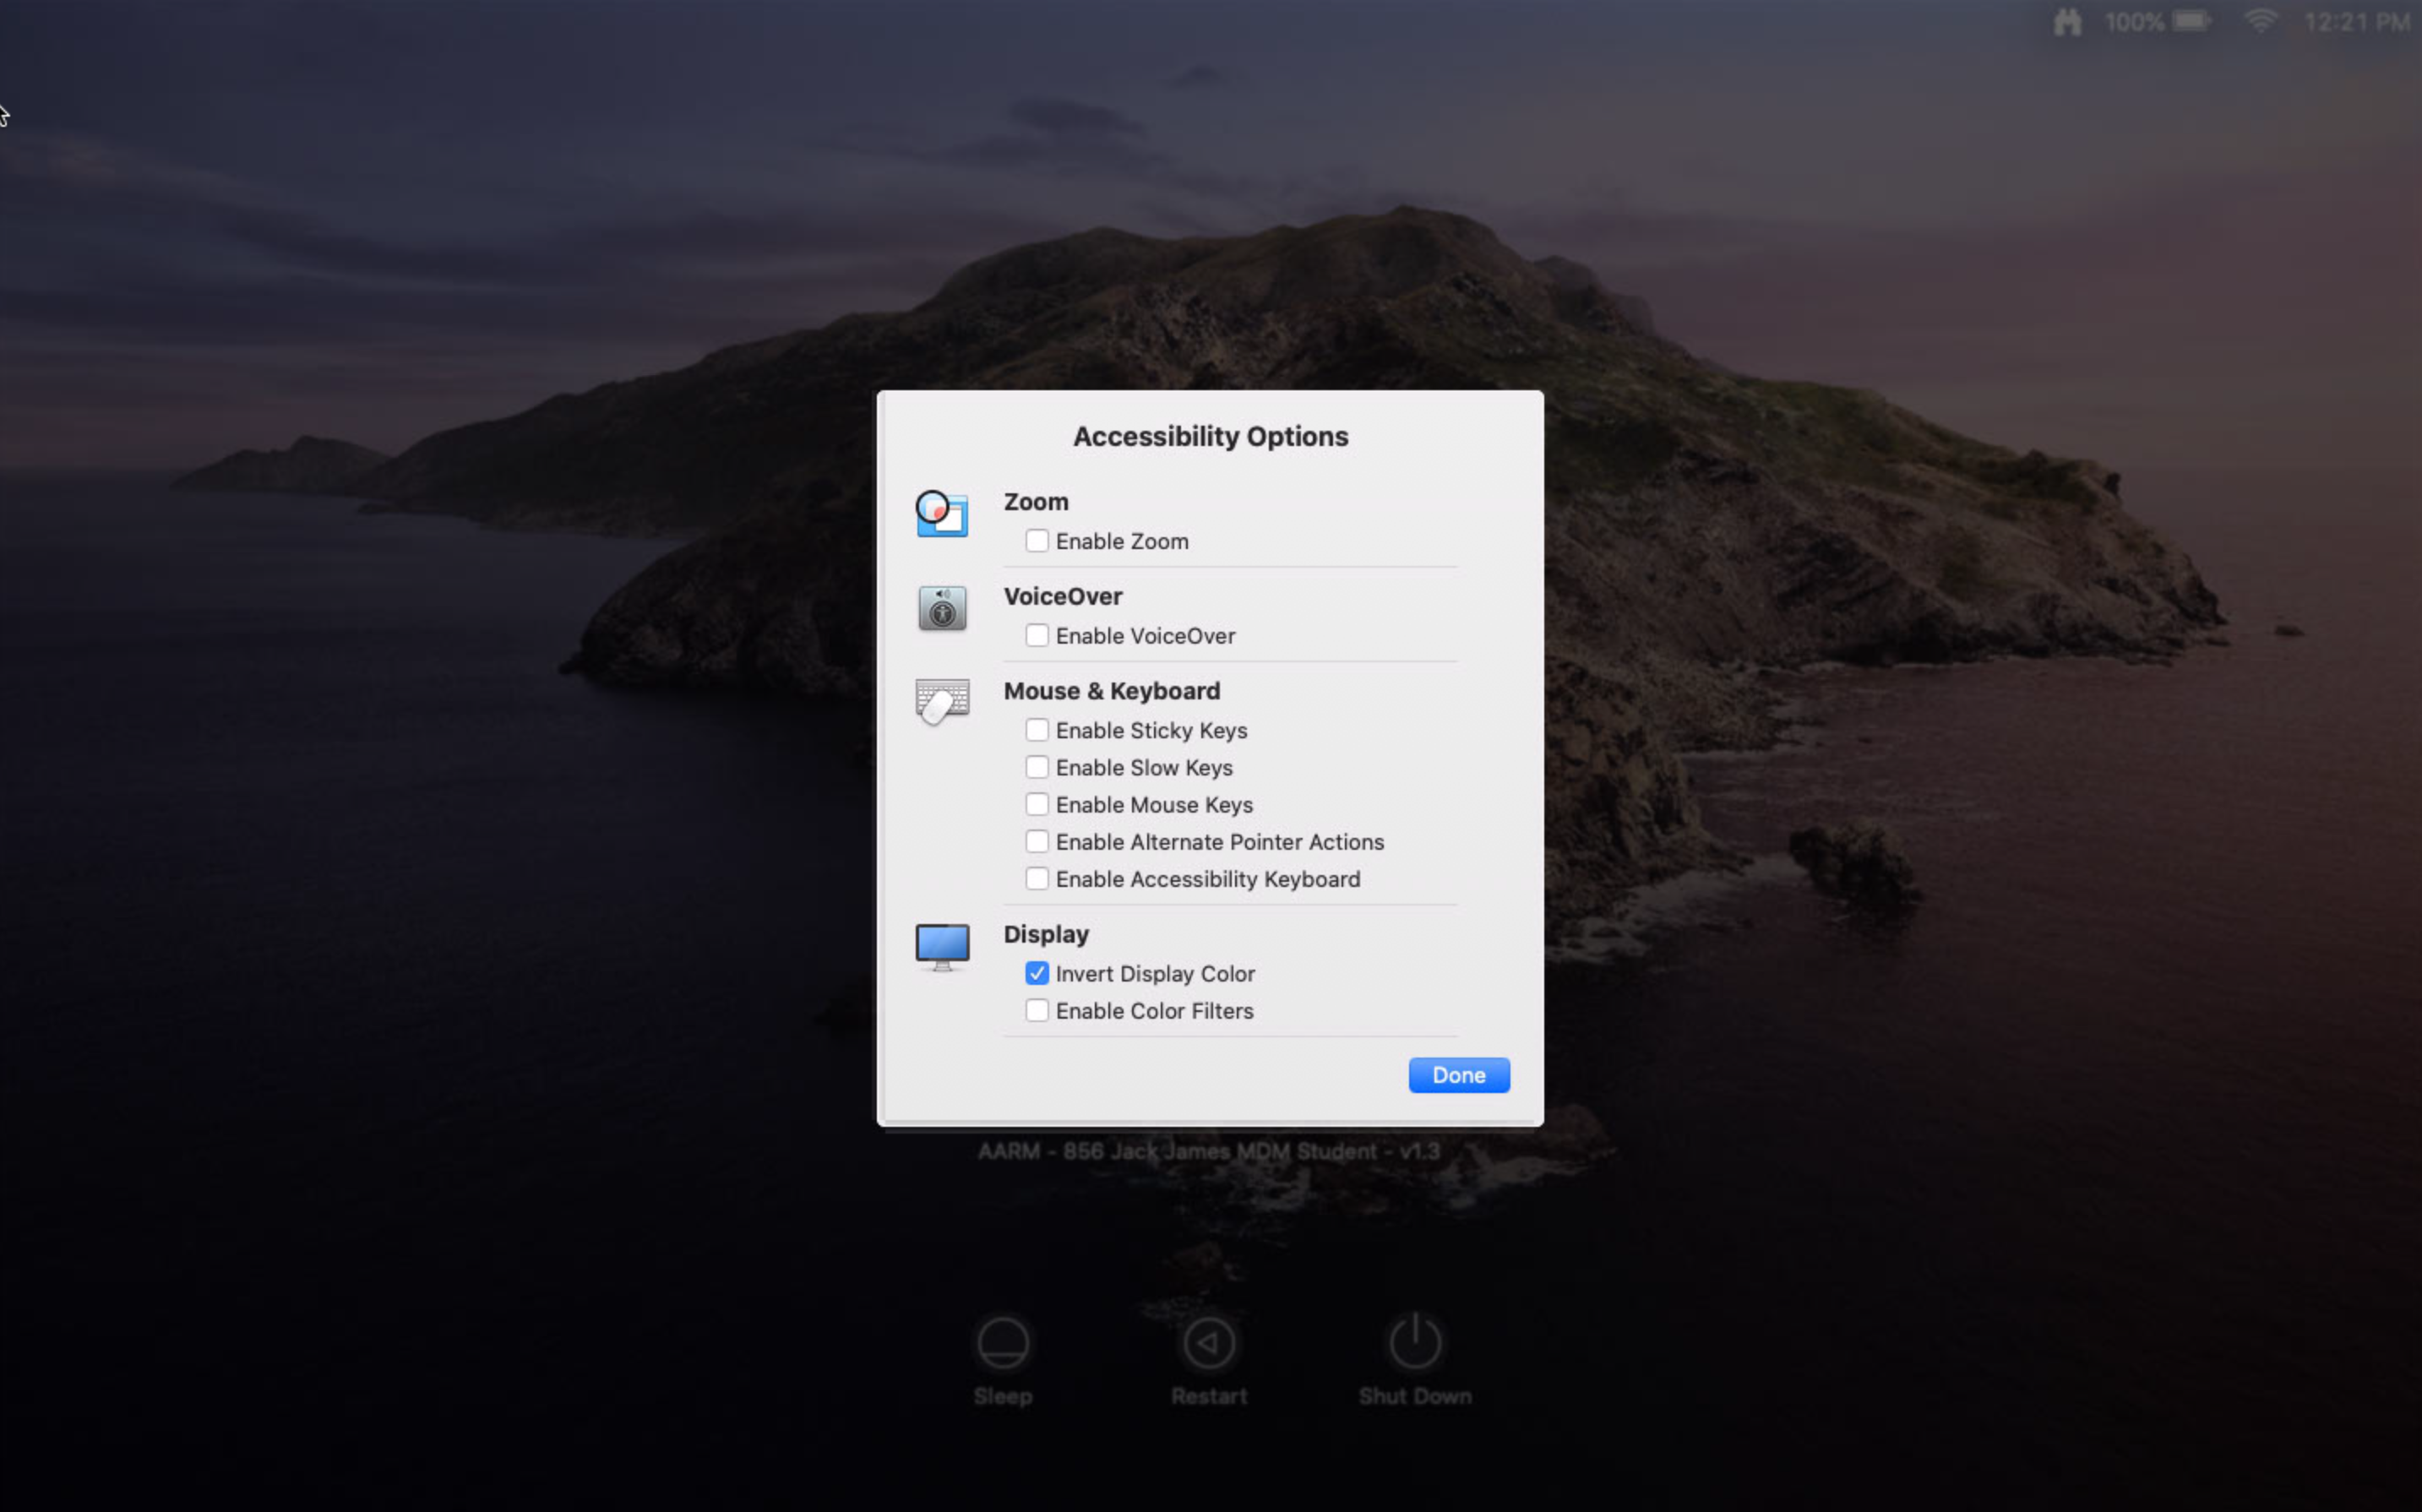Click the battery status icon

[2190, 22]
